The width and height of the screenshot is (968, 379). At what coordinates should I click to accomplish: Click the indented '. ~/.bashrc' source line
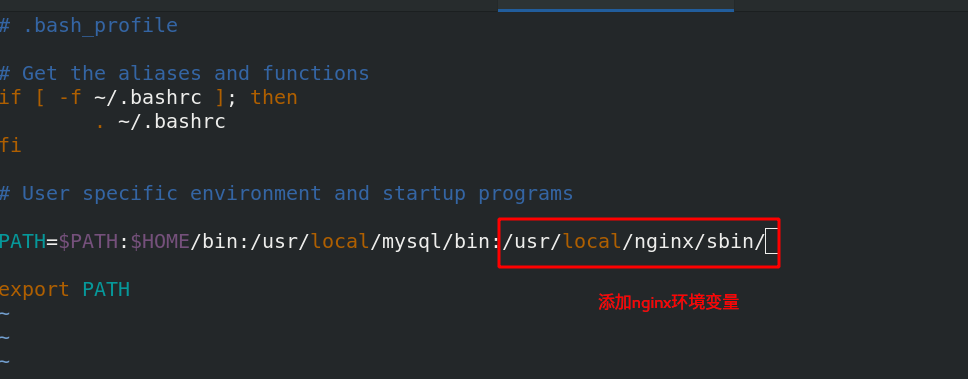pos(161,122)
